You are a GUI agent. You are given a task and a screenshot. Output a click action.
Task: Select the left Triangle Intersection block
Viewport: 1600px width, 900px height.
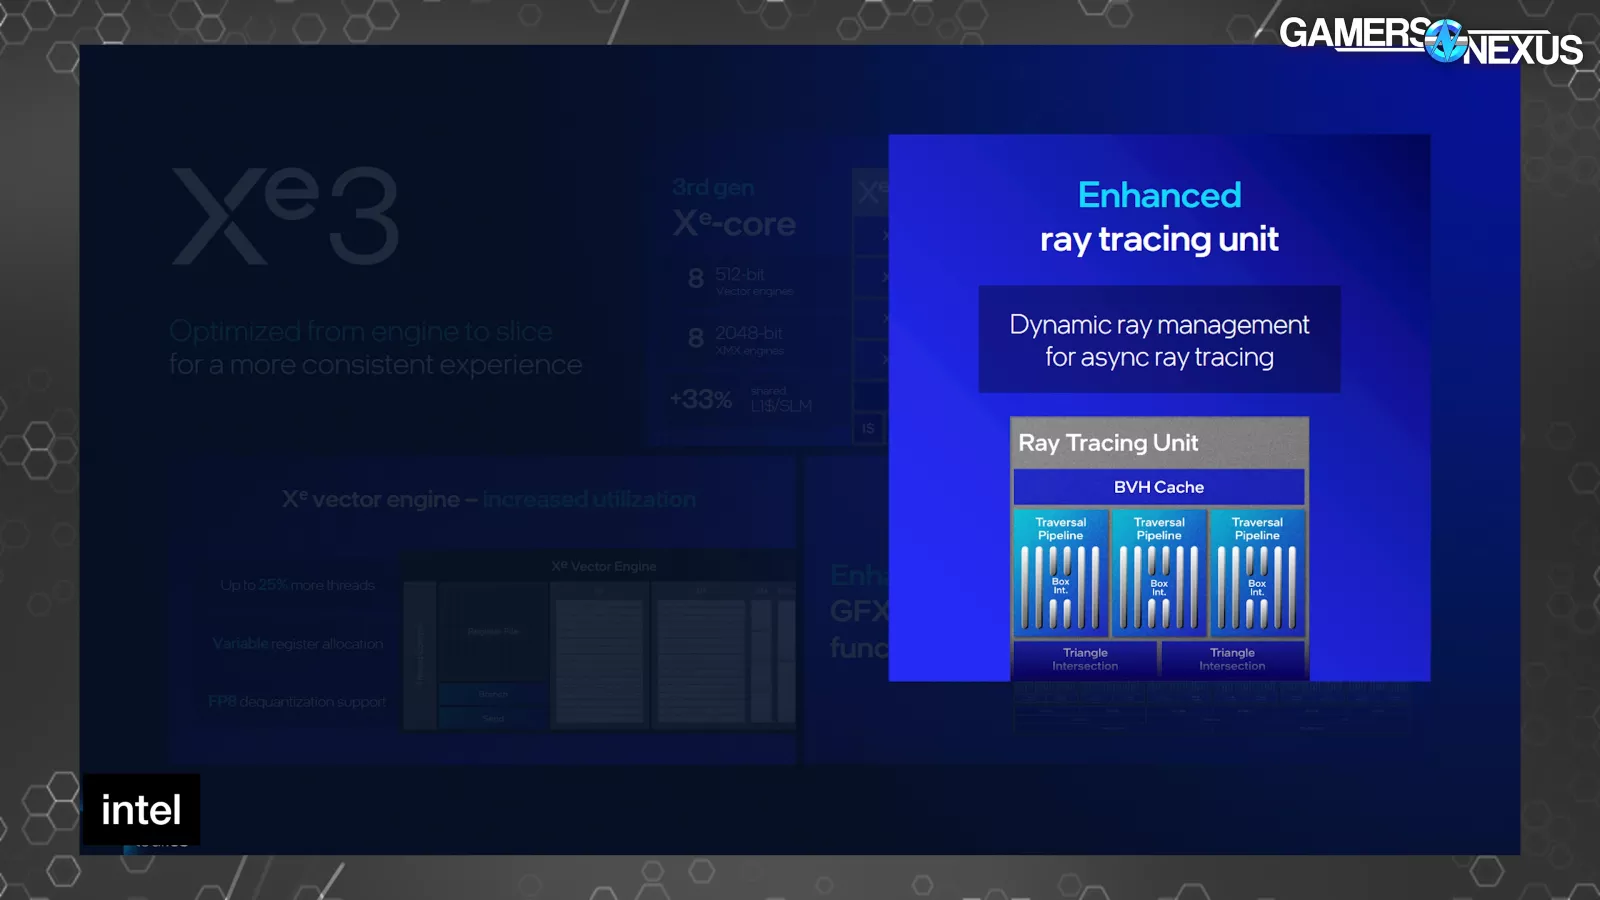(1085, 659)
